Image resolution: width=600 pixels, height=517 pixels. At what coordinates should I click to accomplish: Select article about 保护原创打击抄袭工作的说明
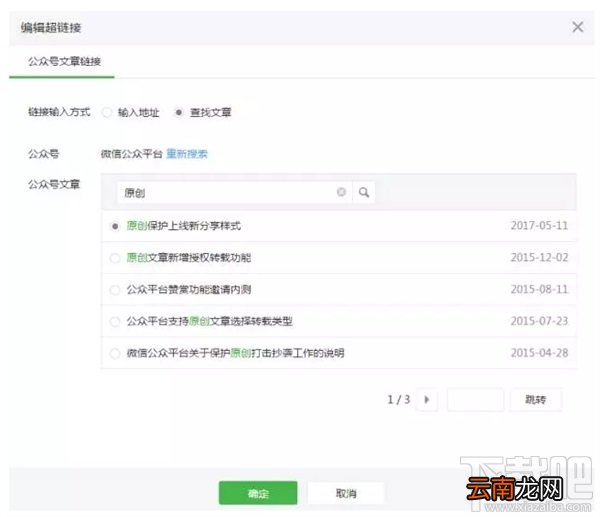coord(115,353)
